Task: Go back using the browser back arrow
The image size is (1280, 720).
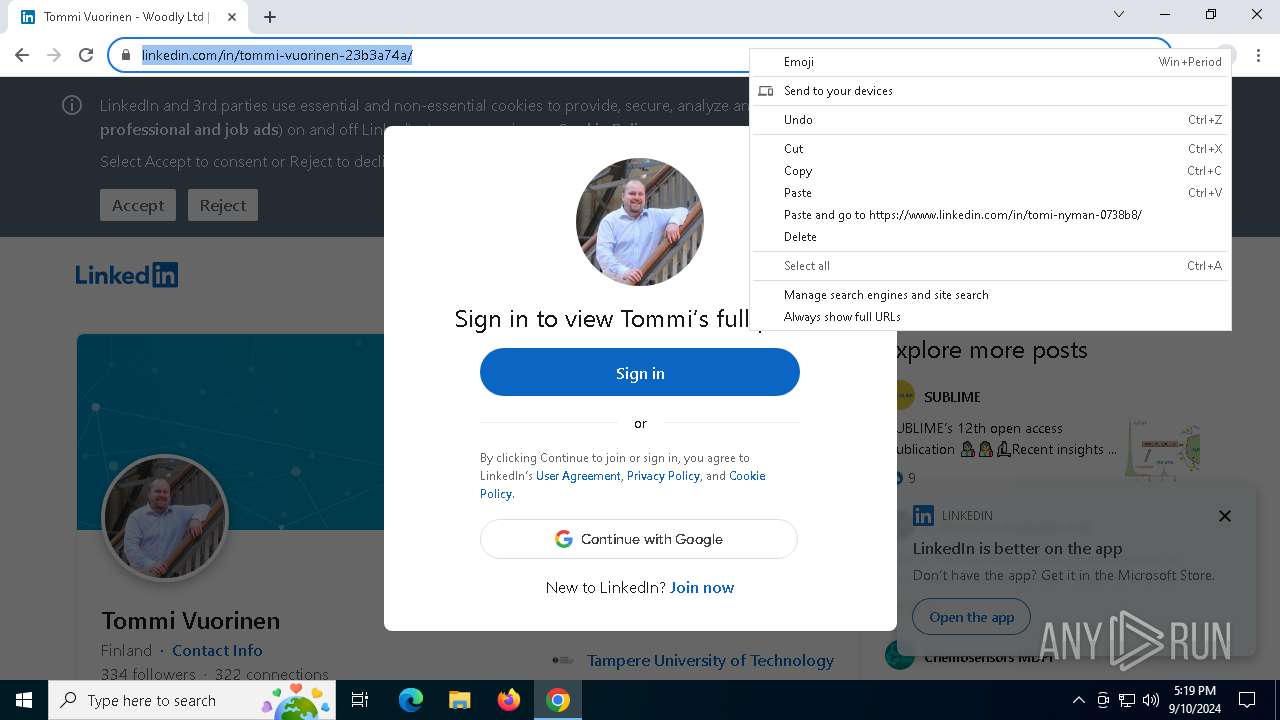Action: point(22,55)
